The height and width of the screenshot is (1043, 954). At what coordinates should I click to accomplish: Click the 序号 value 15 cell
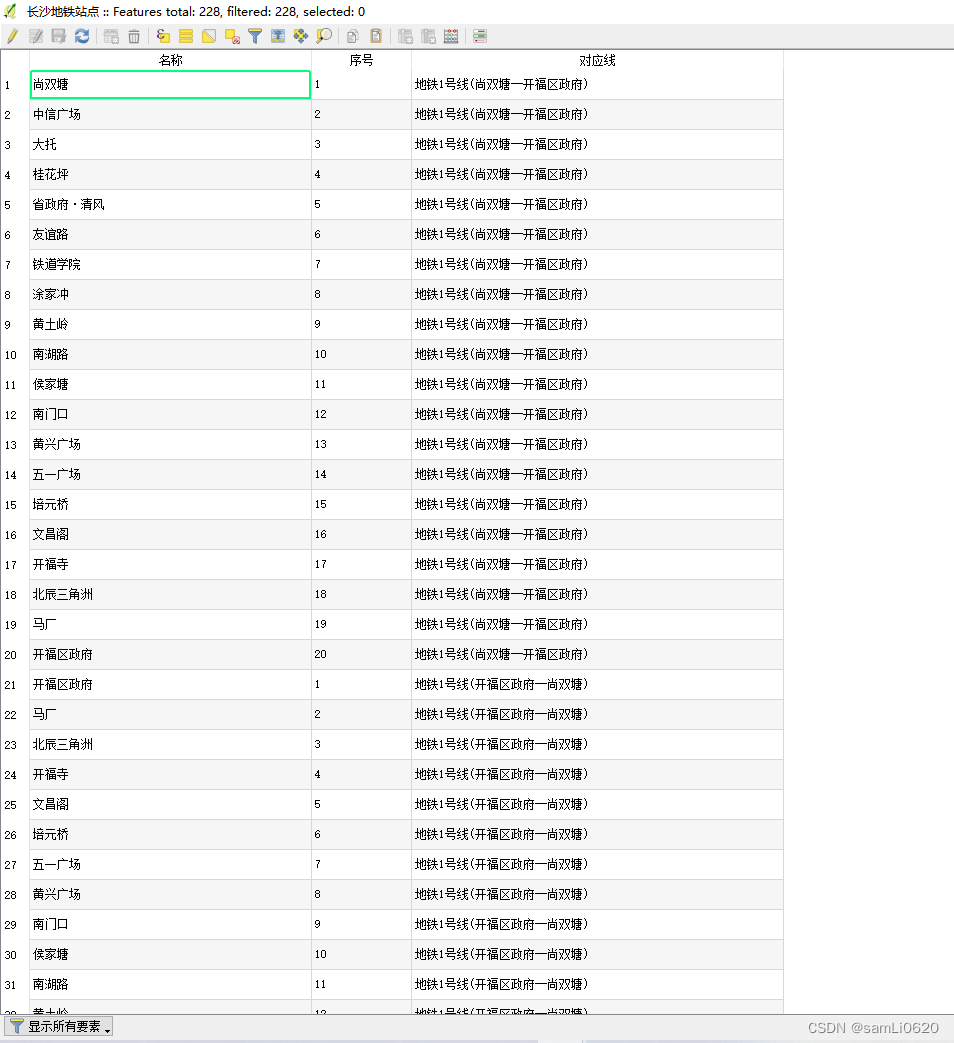click(x=361, y=504)
